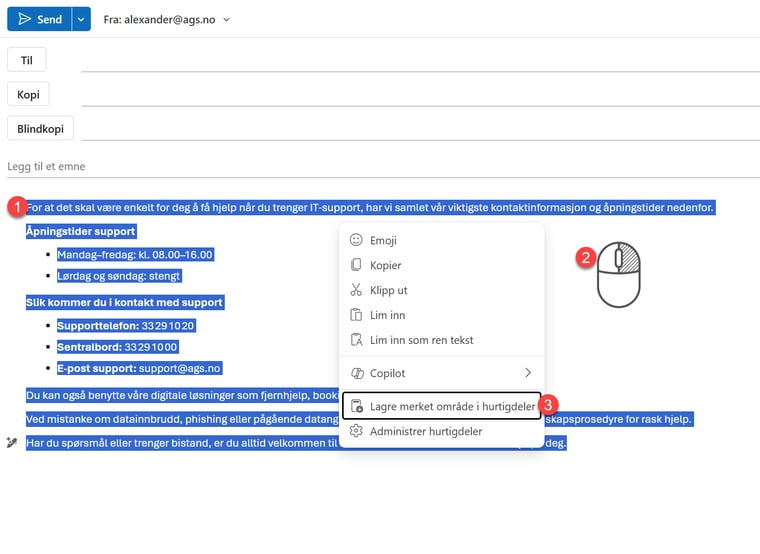Click the Send paper-plane icon

(x=24, y=19)
